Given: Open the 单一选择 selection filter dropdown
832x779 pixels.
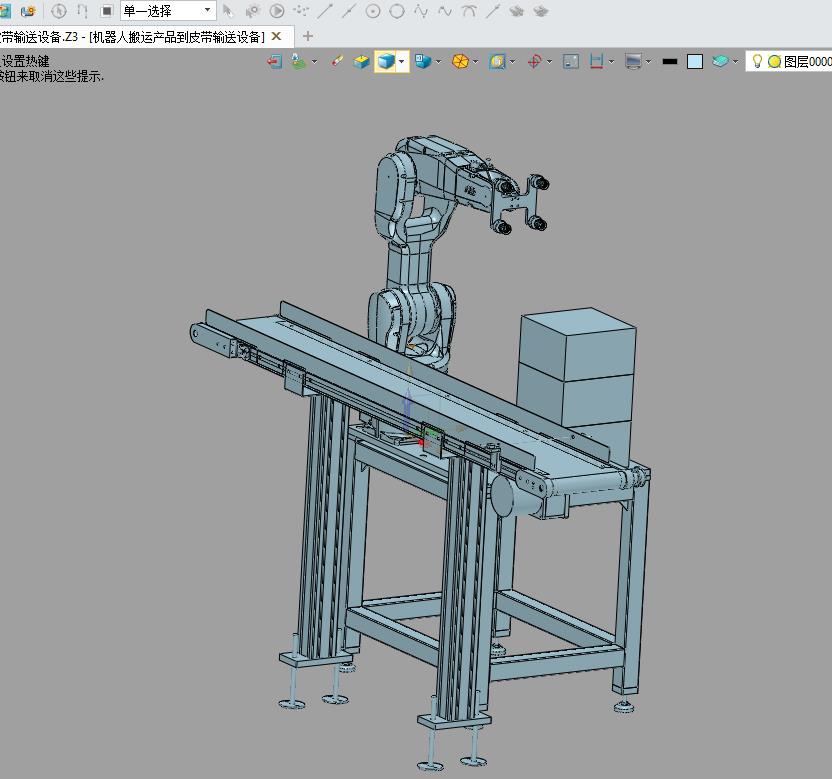Looking at the screenshot, I should point(168,10).
